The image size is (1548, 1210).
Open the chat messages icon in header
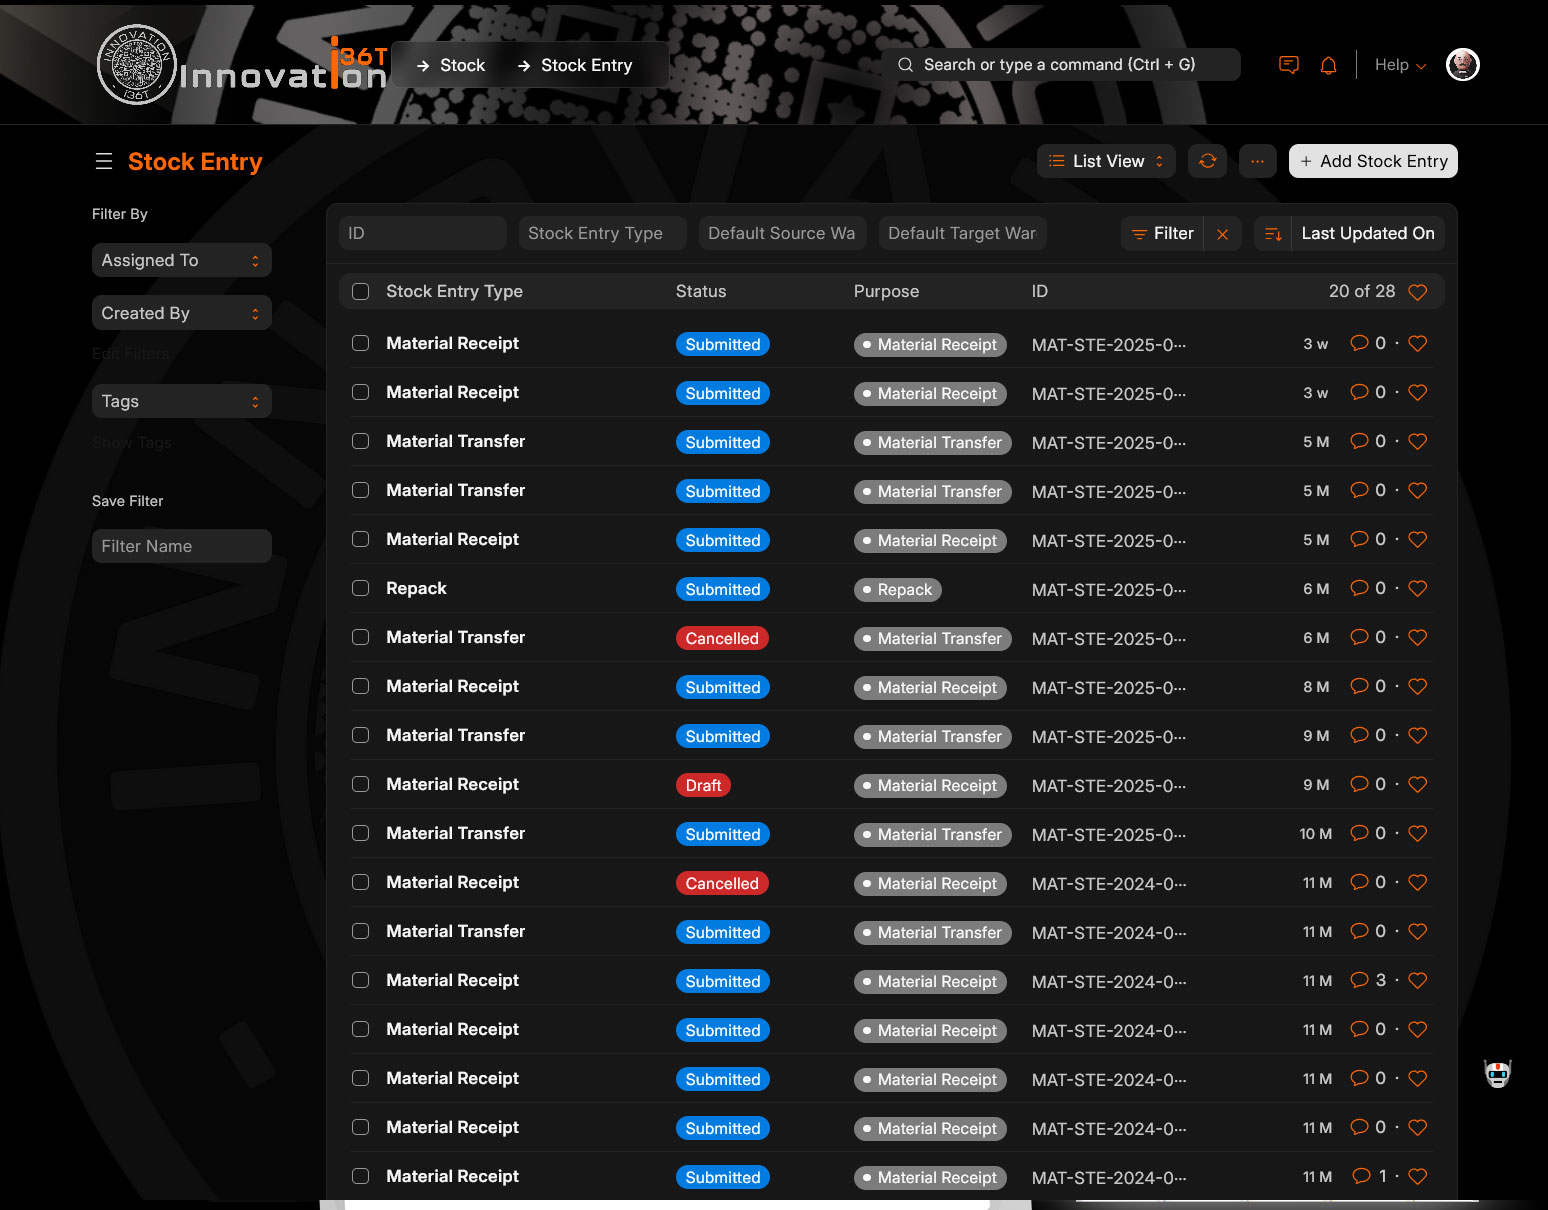tap(1289, 65)
